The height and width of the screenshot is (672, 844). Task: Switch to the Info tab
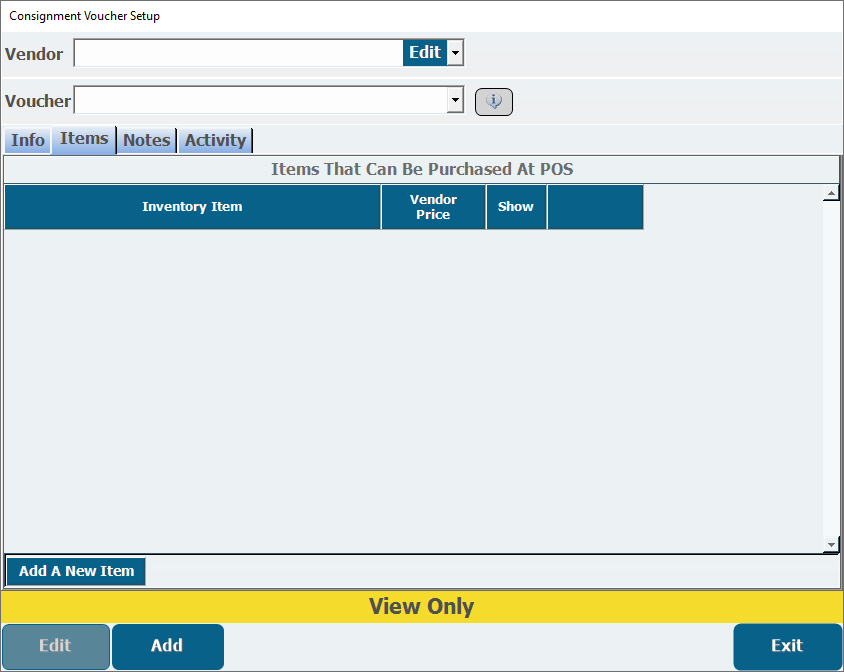tap(27, 140)
